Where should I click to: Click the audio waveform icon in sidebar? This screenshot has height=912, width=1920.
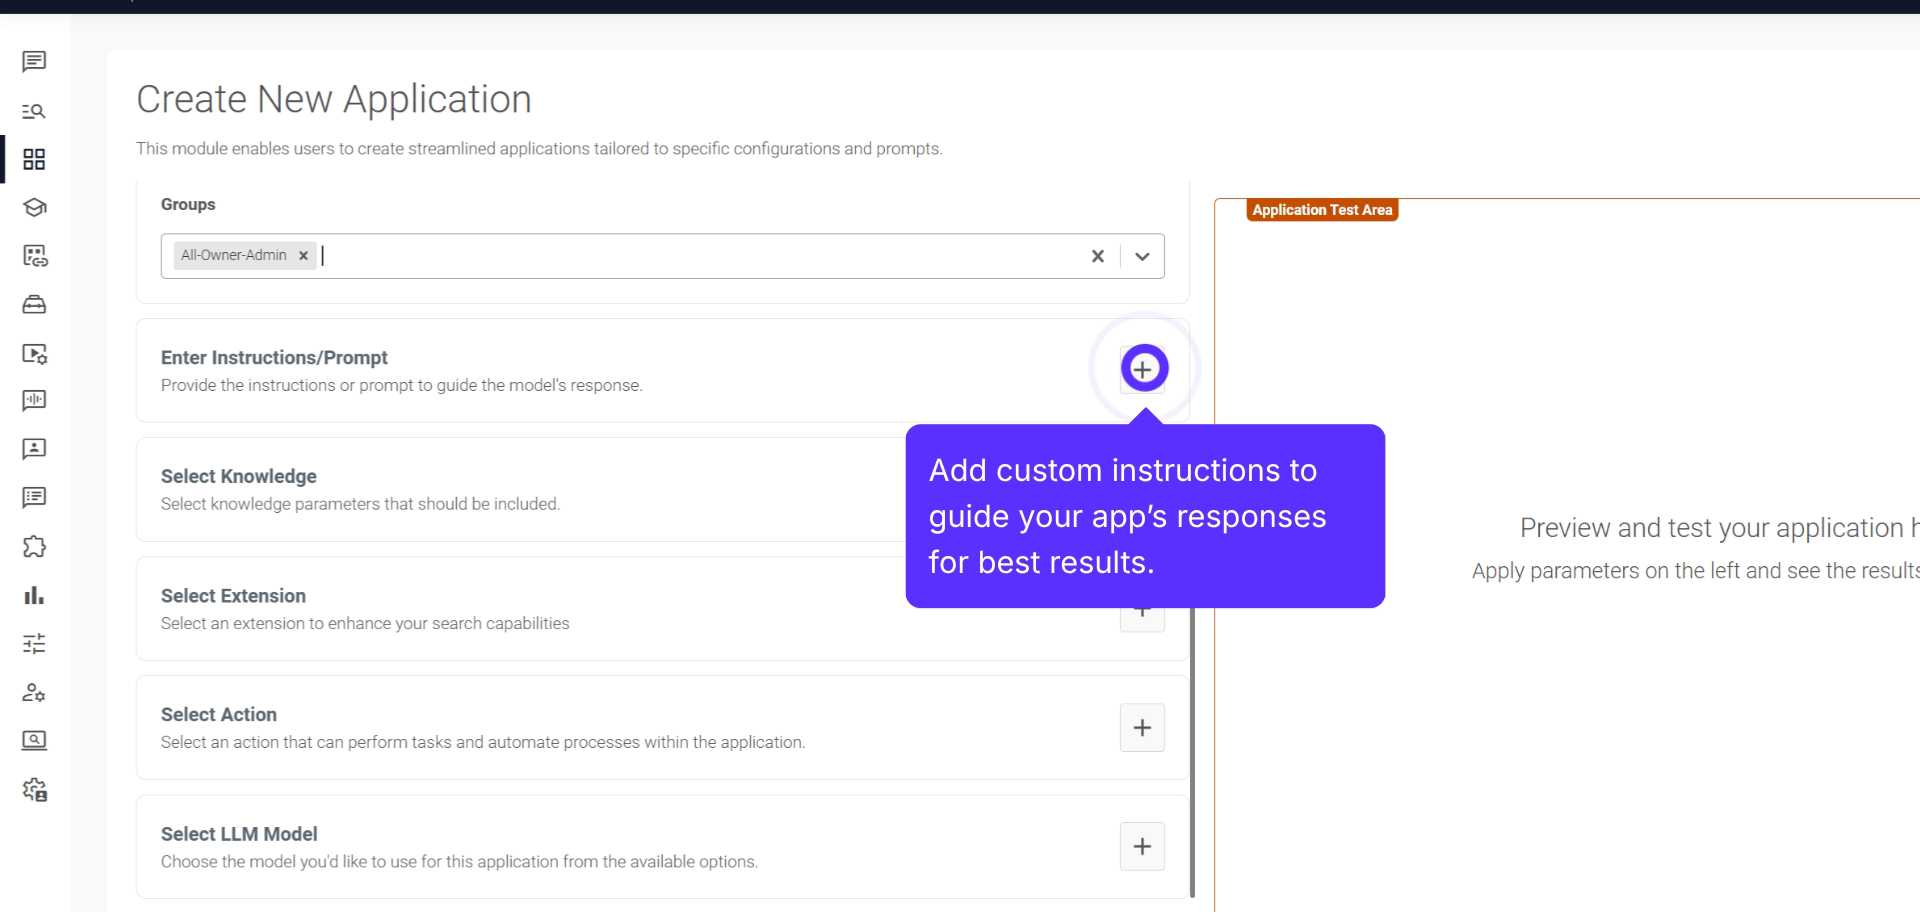(x=34, y=401)
